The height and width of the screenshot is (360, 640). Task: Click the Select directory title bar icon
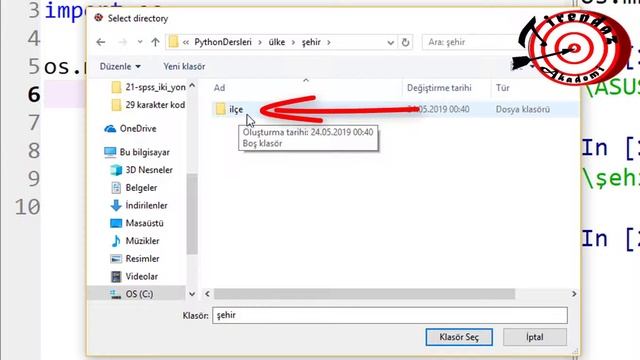99,18
